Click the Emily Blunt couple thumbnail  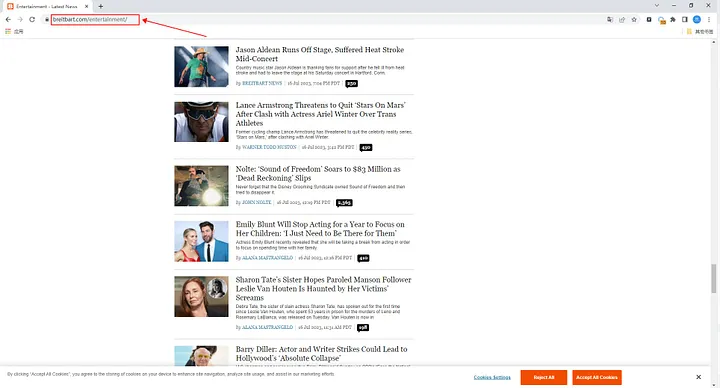pos(201,242)
